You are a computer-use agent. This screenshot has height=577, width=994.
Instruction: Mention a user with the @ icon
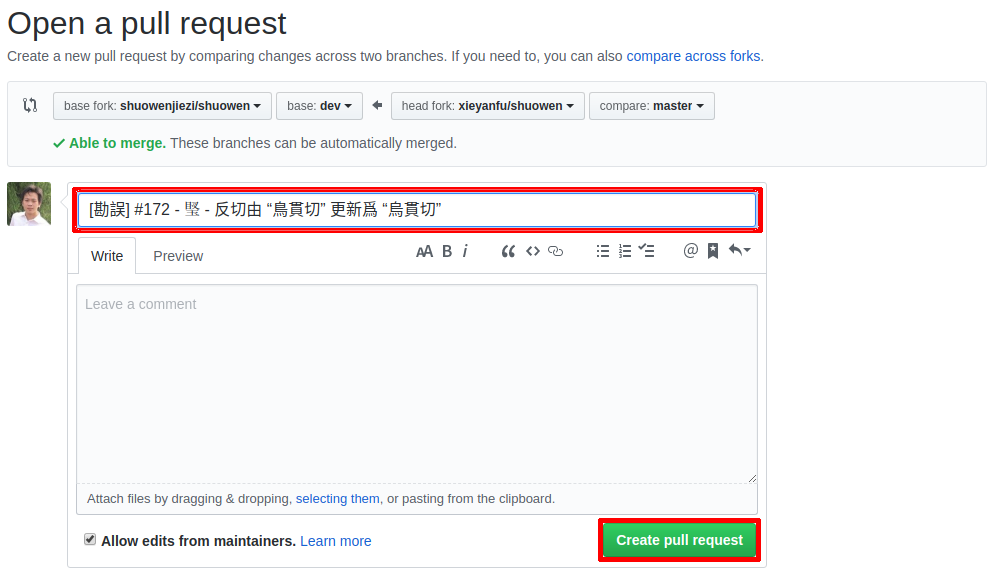coord(690,251)
